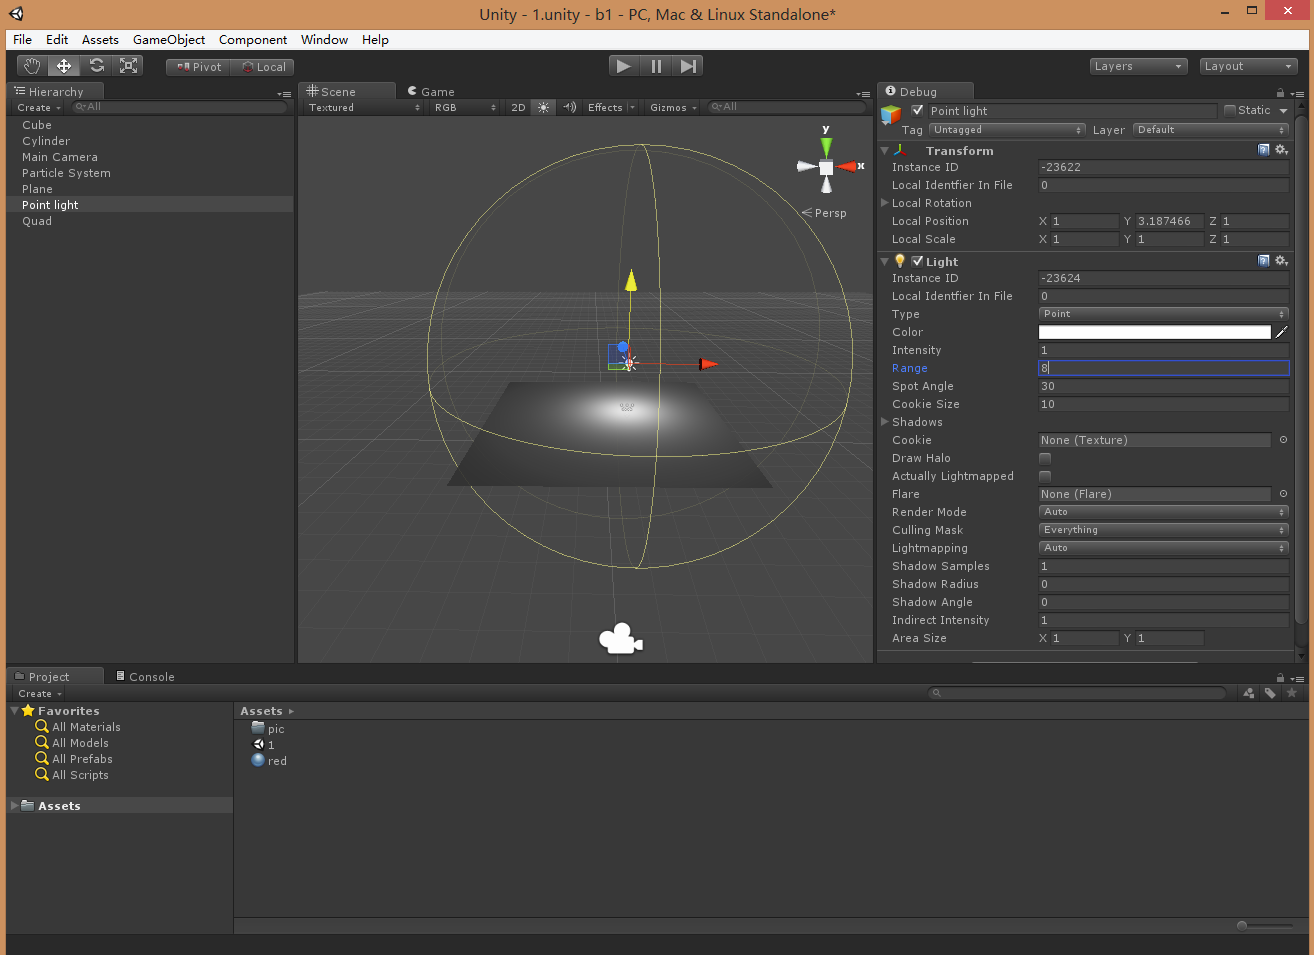Click the yellow Y-axis move arrow
1314x955 pixels.
click(x=631, y=281)
